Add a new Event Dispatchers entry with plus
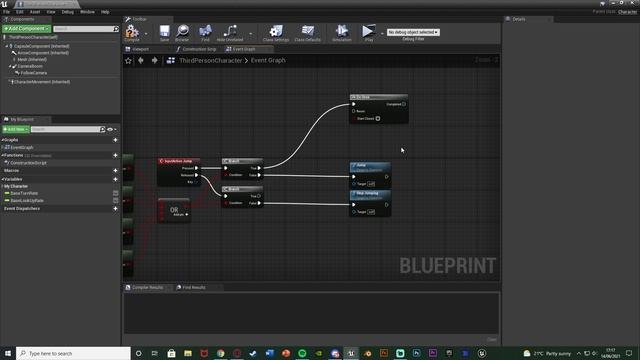Viewport: 640px width, 360px height. [115, 209]
